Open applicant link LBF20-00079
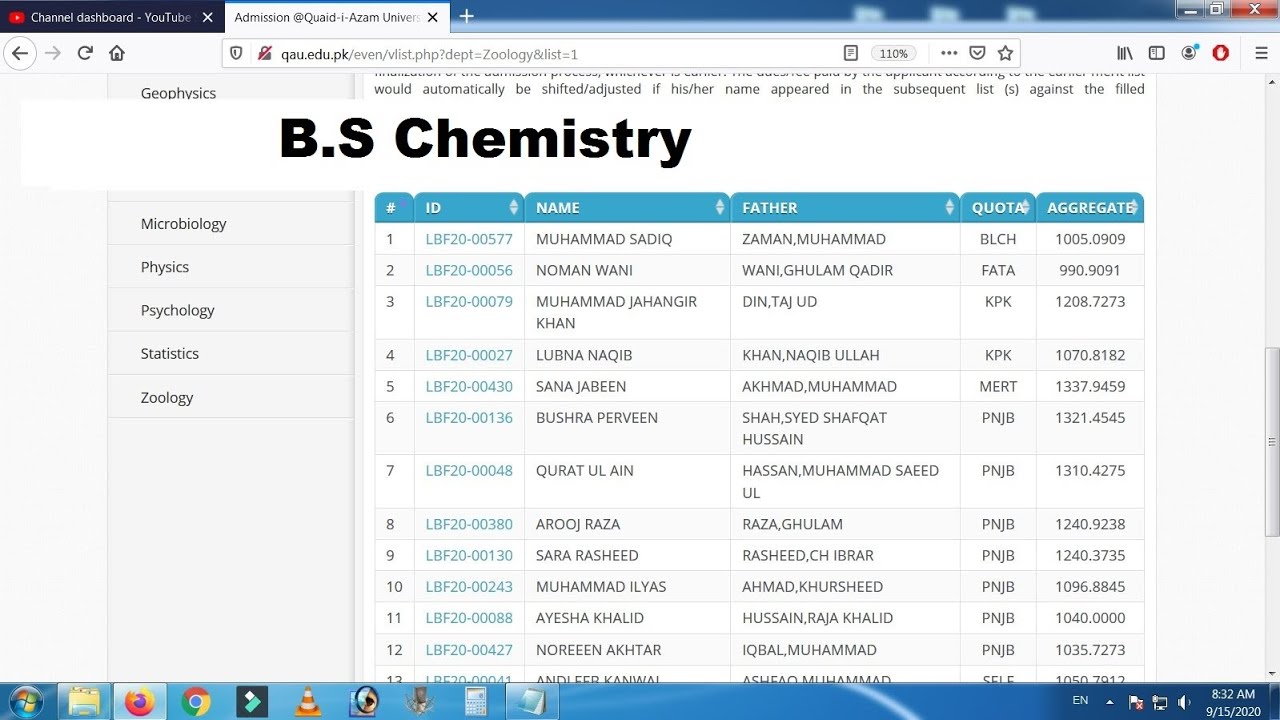The width and height of the screenshot is (1280, 720). [x=469, y=301]
